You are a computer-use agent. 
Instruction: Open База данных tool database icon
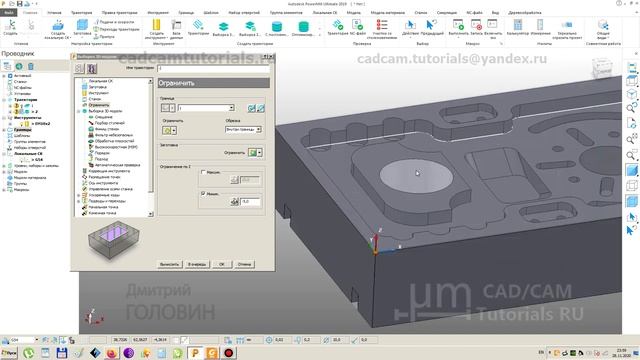point(176,25)
